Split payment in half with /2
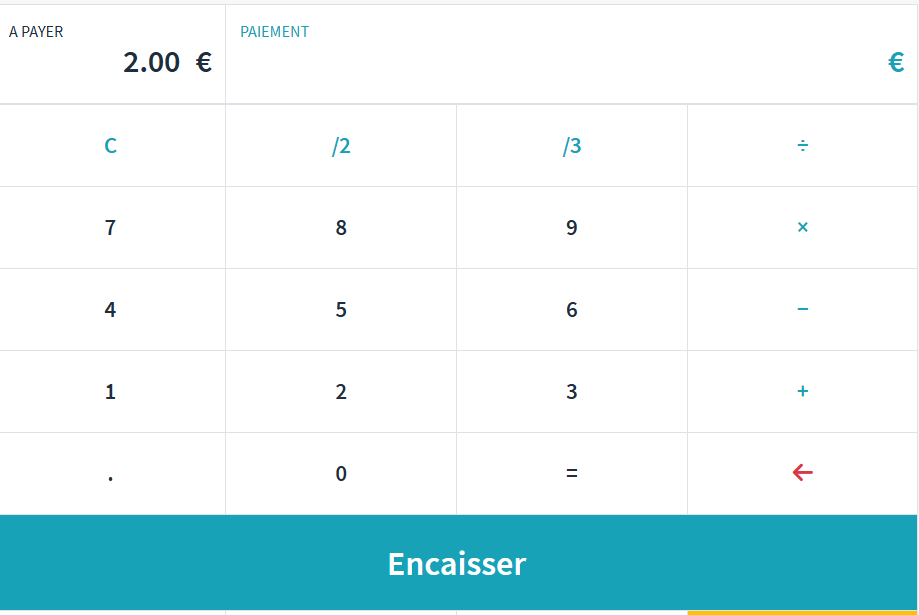Viewport: 919px width, 615px height. pyautogui.click(x=341, y=146)
